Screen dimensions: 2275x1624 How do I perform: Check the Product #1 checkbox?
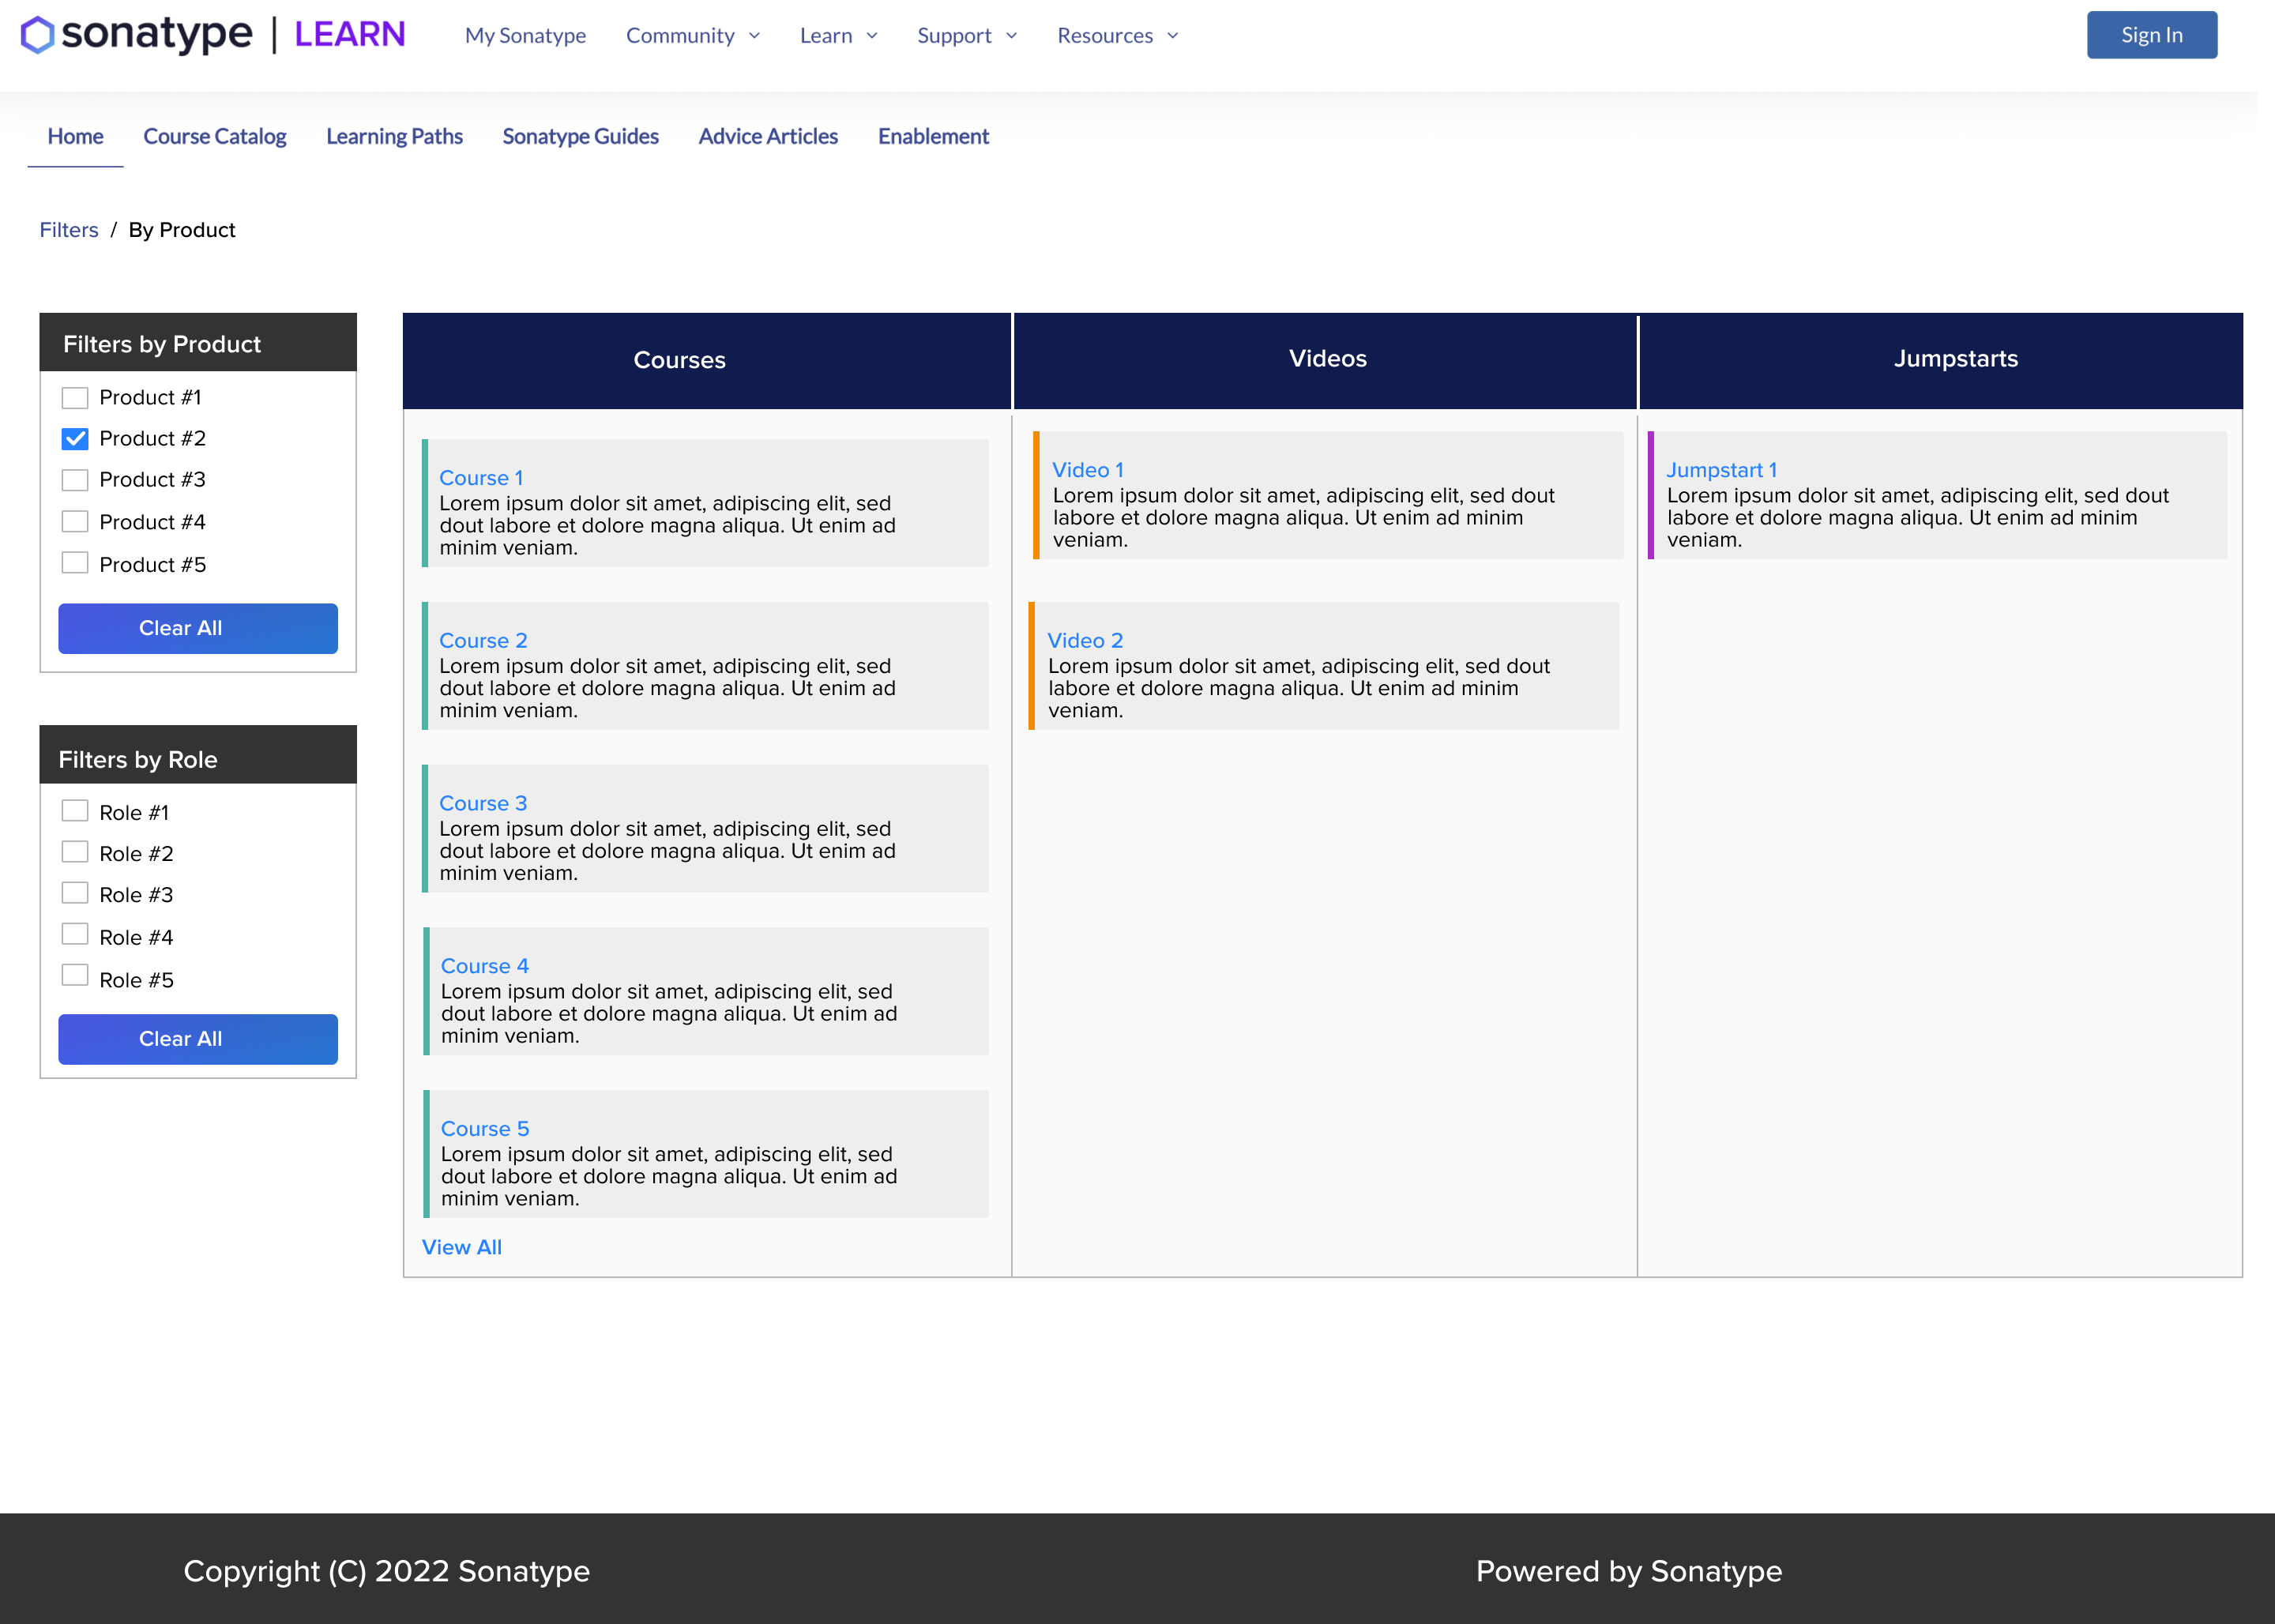(75, 398)
